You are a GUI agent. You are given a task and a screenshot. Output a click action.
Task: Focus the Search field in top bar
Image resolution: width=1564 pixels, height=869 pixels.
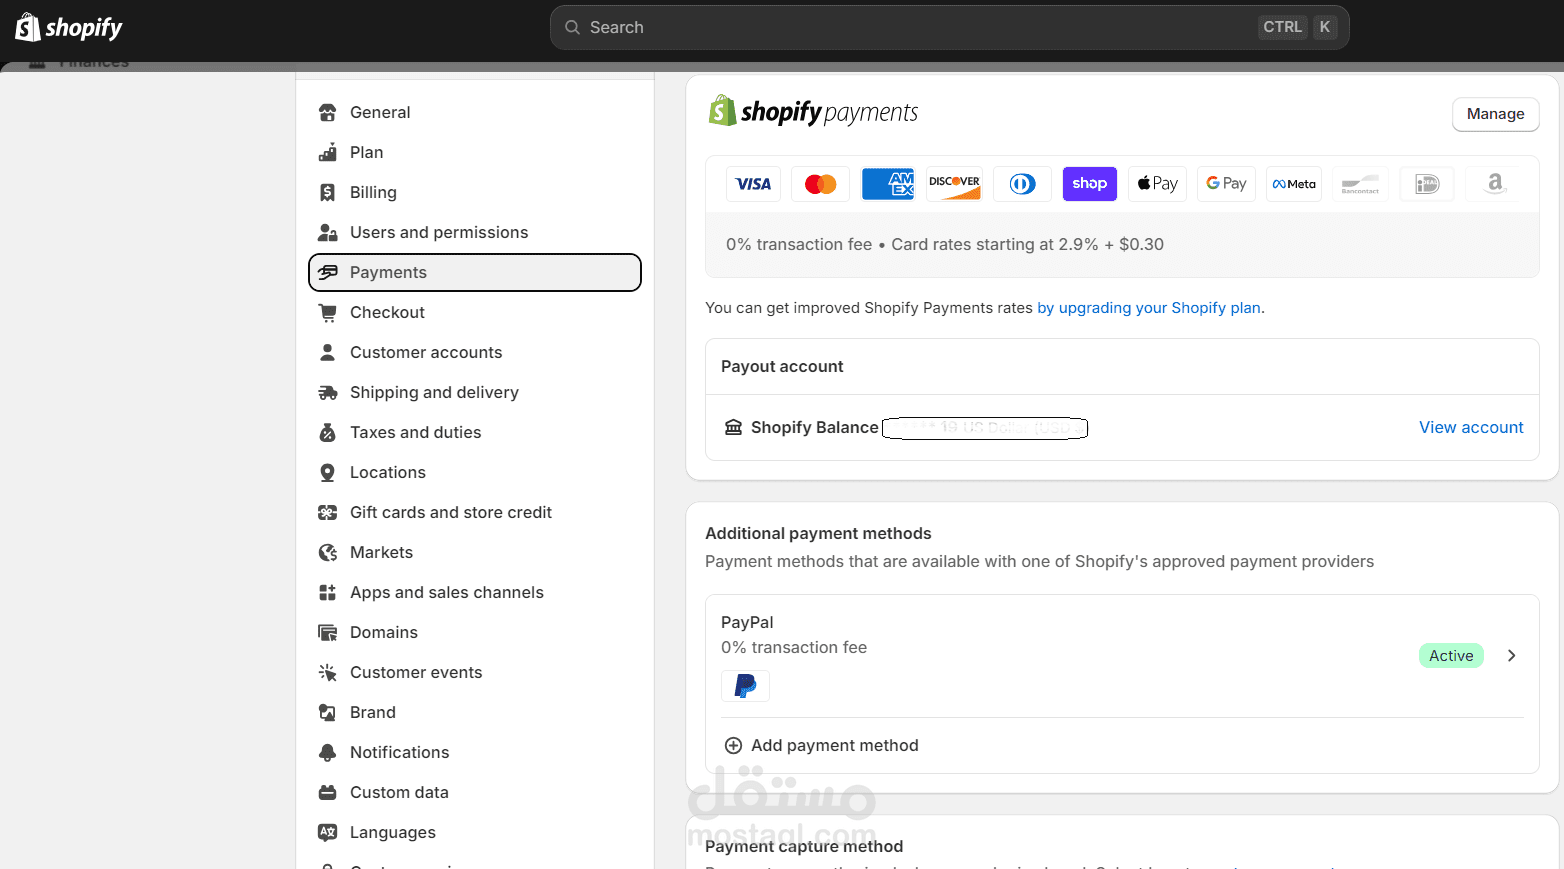(950, 28)
